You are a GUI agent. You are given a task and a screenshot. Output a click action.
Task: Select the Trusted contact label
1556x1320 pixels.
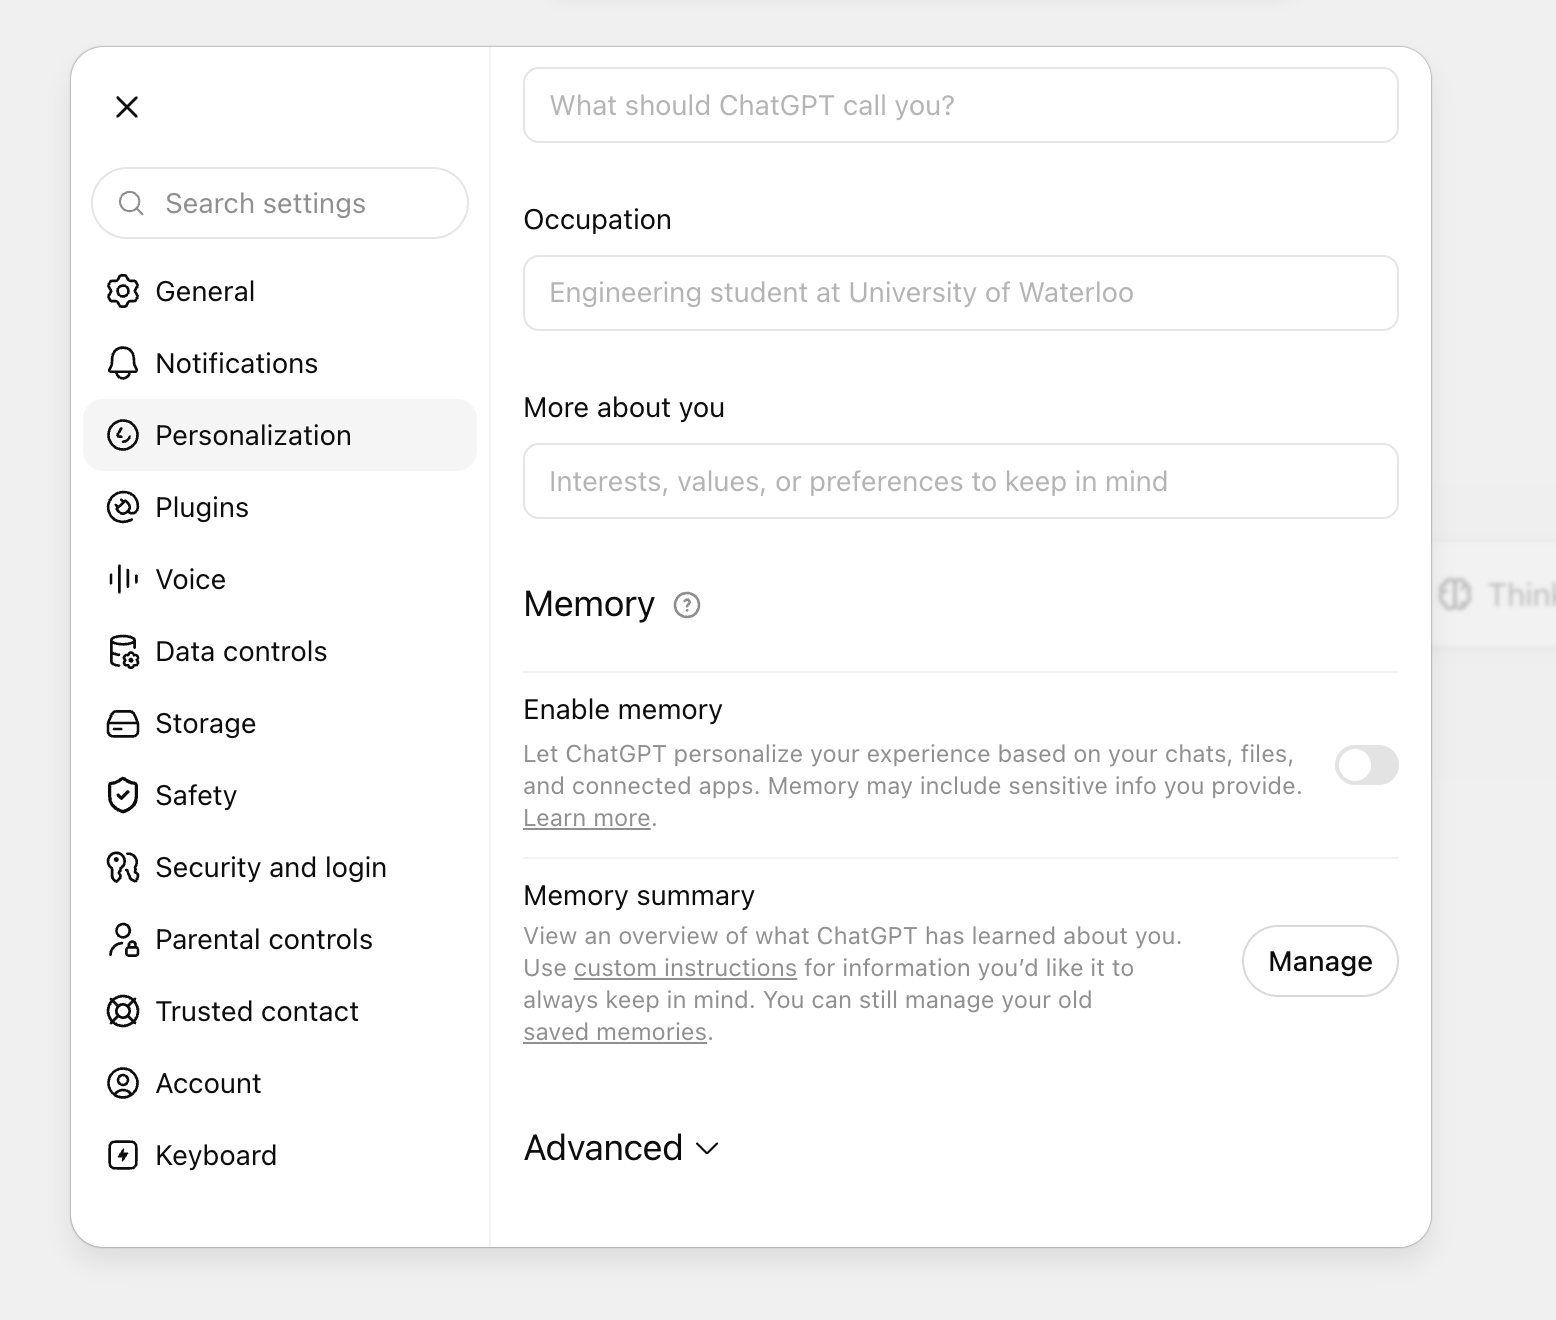click(x=257, y=1011)
